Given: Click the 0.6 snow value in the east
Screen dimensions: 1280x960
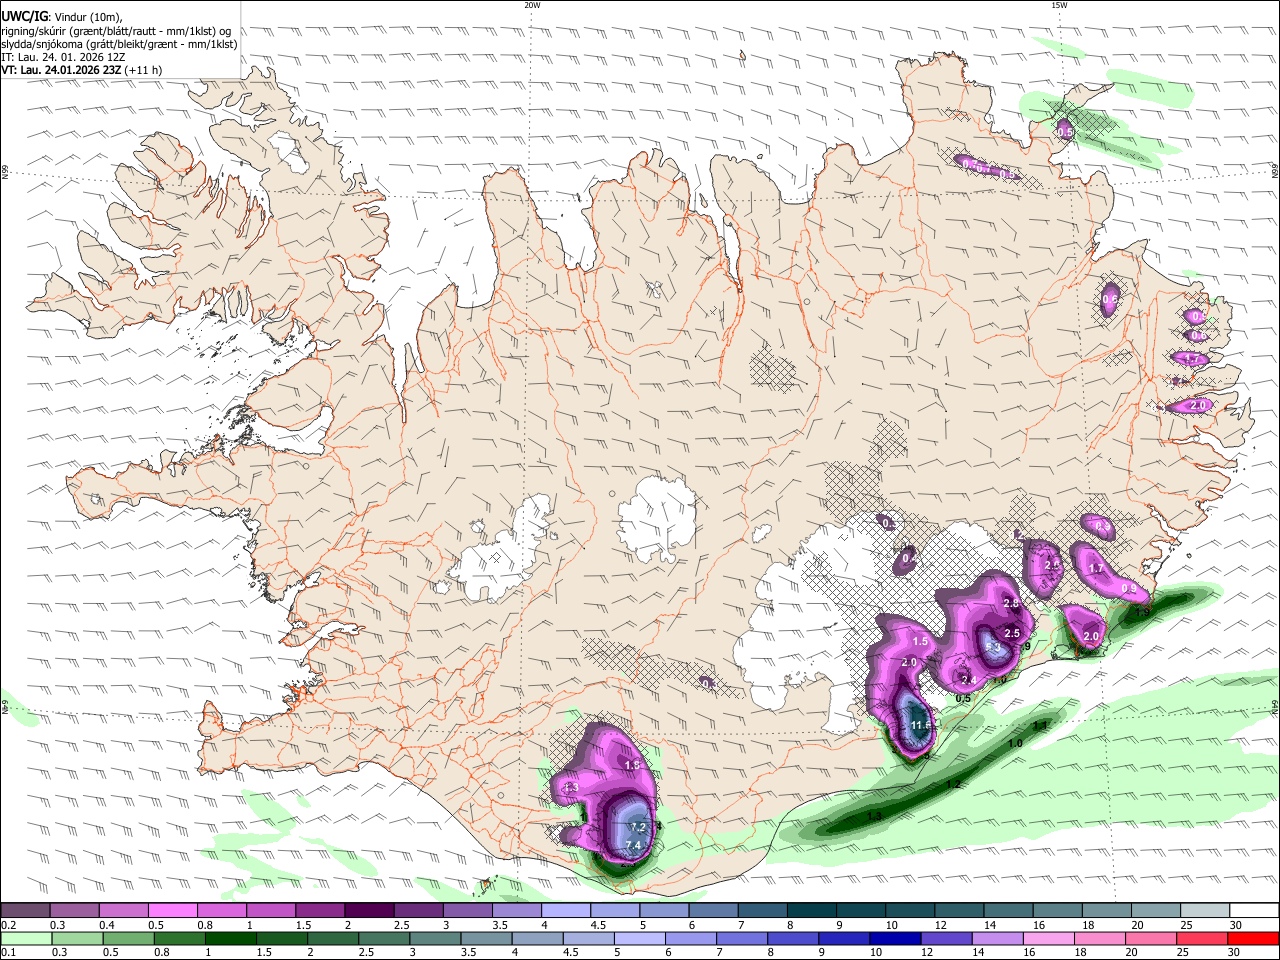Looking at the screenshot, I should coord(1109,299).
